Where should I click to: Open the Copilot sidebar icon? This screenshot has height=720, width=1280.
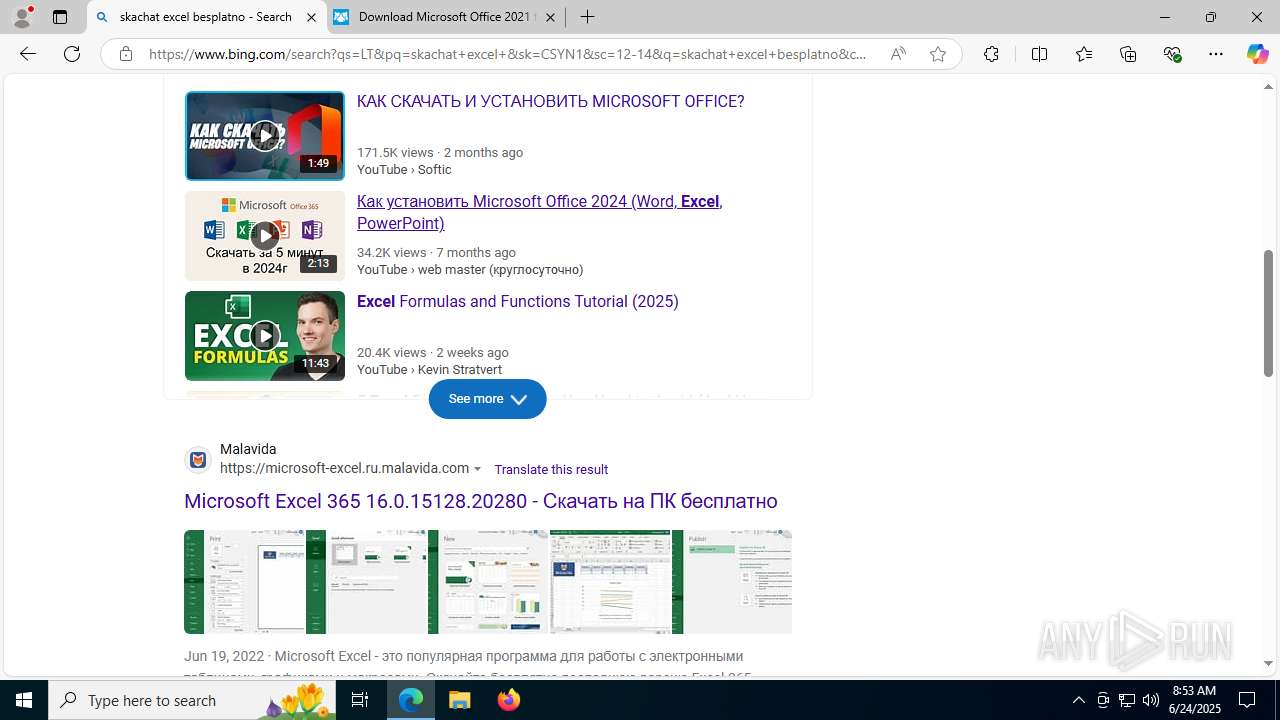(x=1257, y=54)
